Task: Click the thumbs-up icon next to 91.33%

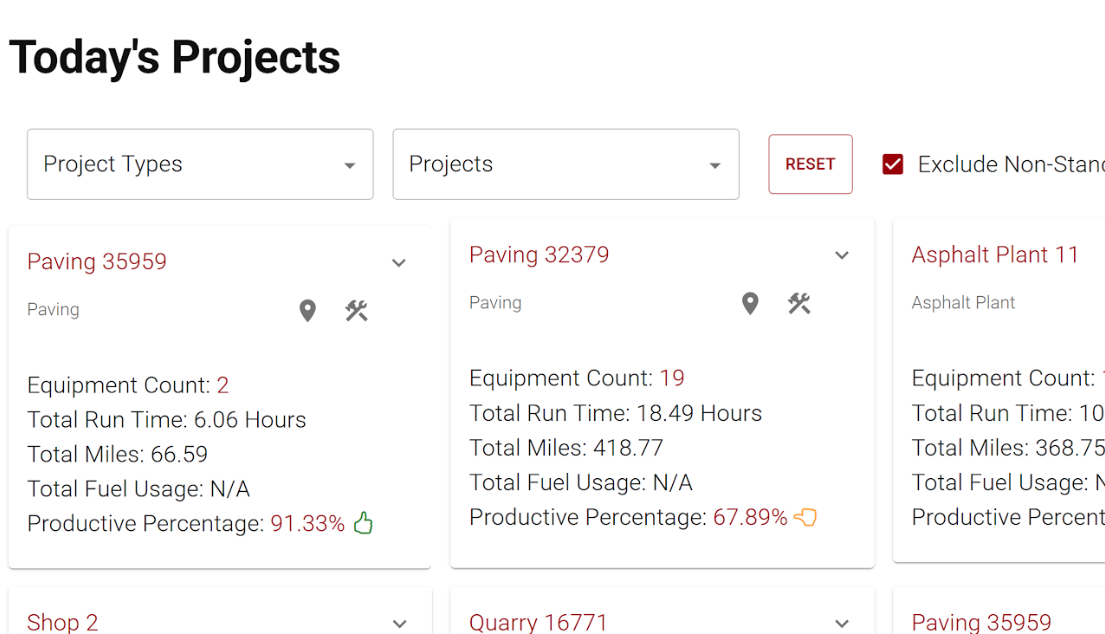Action: coord(362,522)
